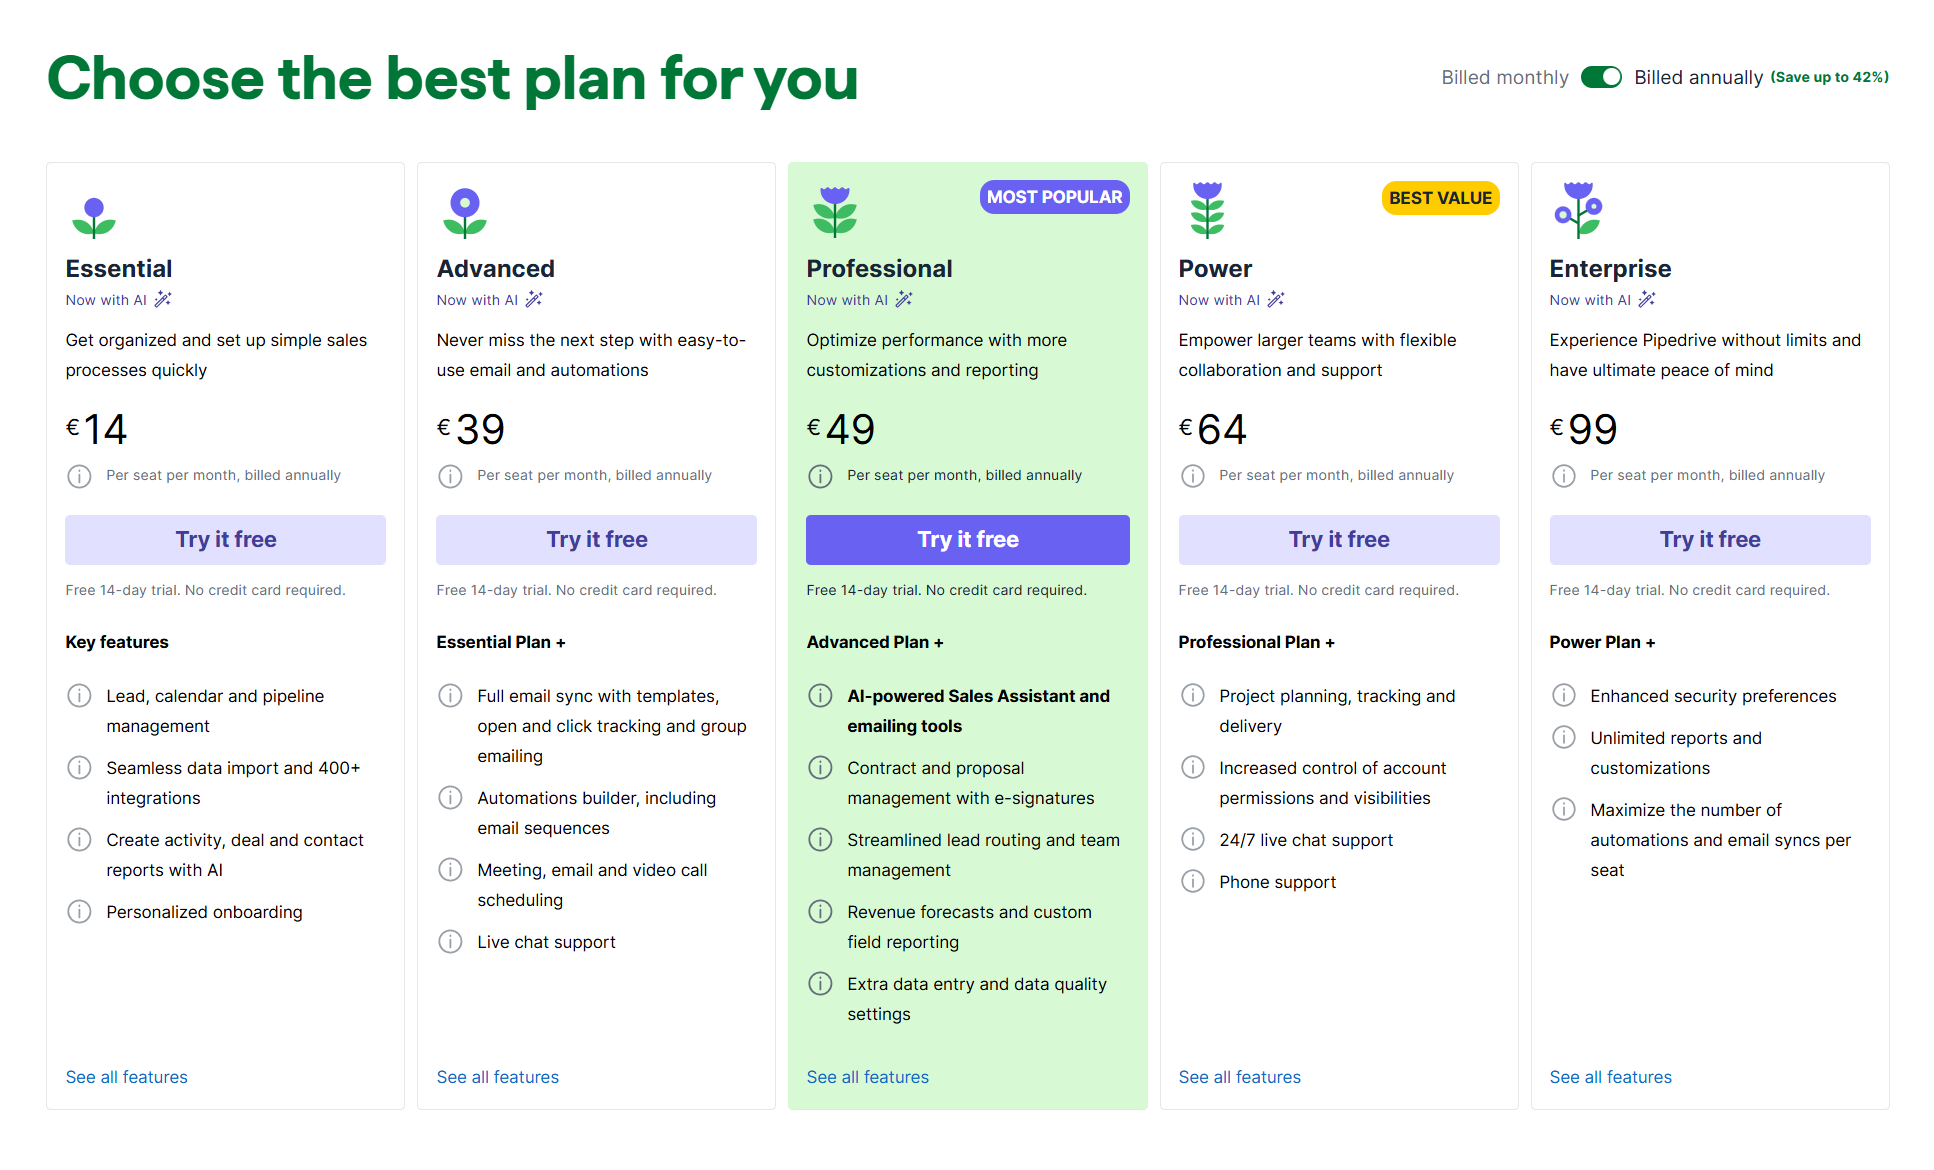The image size is (1934, 1170).
Task: Expand See all features under Professional
Action: (867, 1077)
